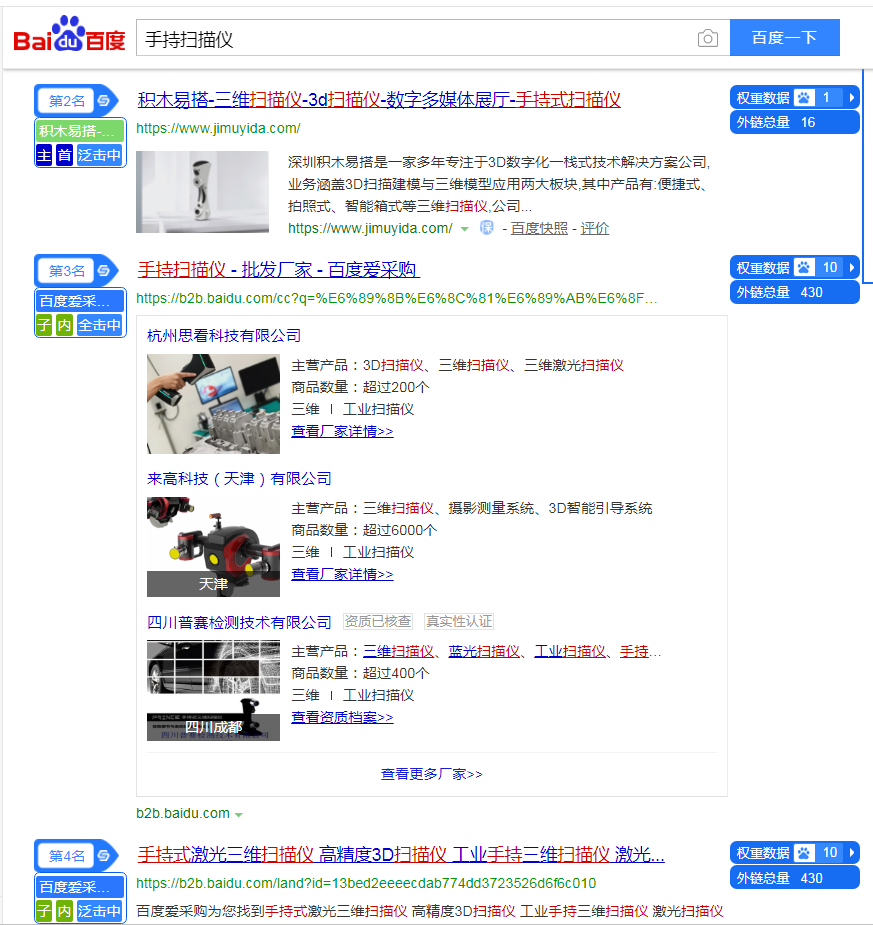Expand the dropdown arrow after jimuyida.com URL

465,229
